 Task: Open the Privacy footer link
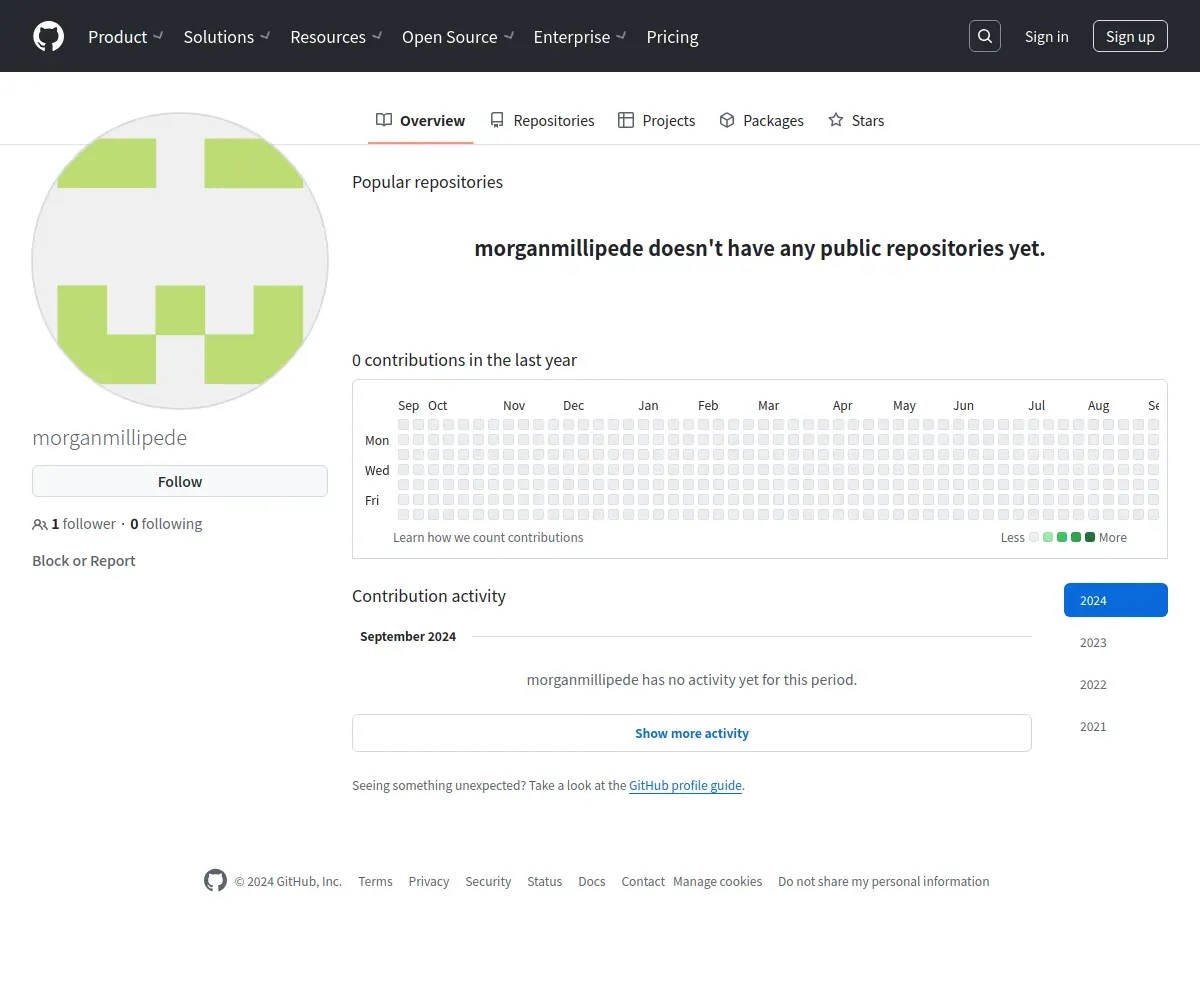click(429, 881)
